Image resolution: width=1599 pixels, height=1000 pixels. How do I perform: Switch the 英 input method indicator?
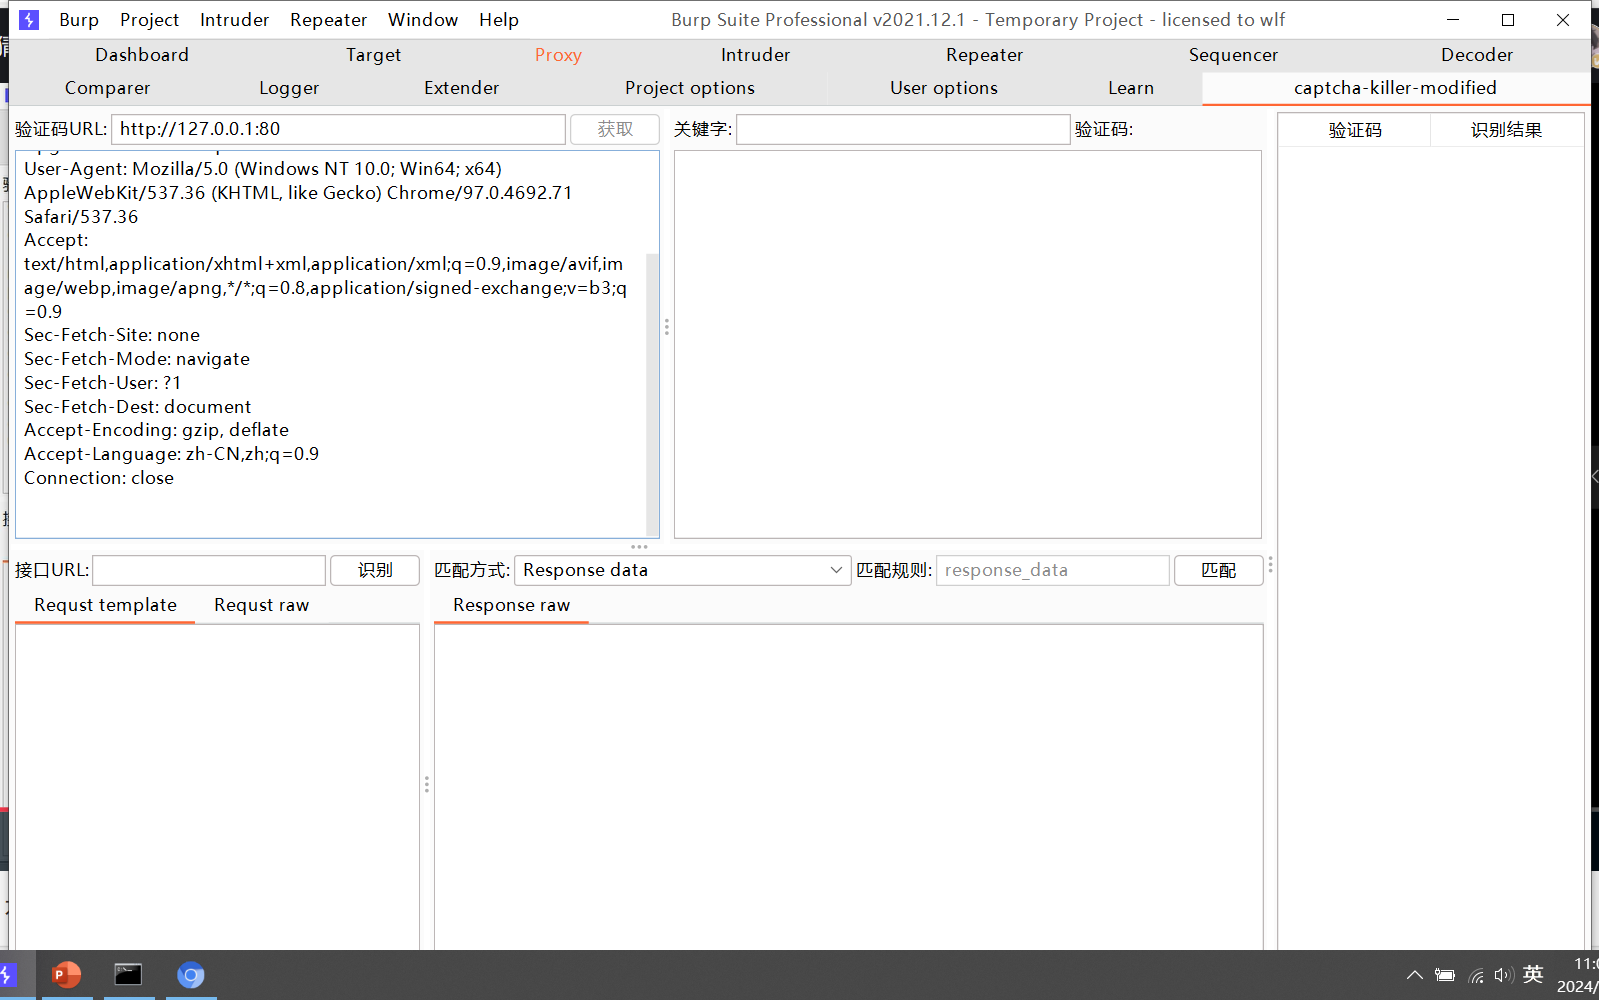1533,974
